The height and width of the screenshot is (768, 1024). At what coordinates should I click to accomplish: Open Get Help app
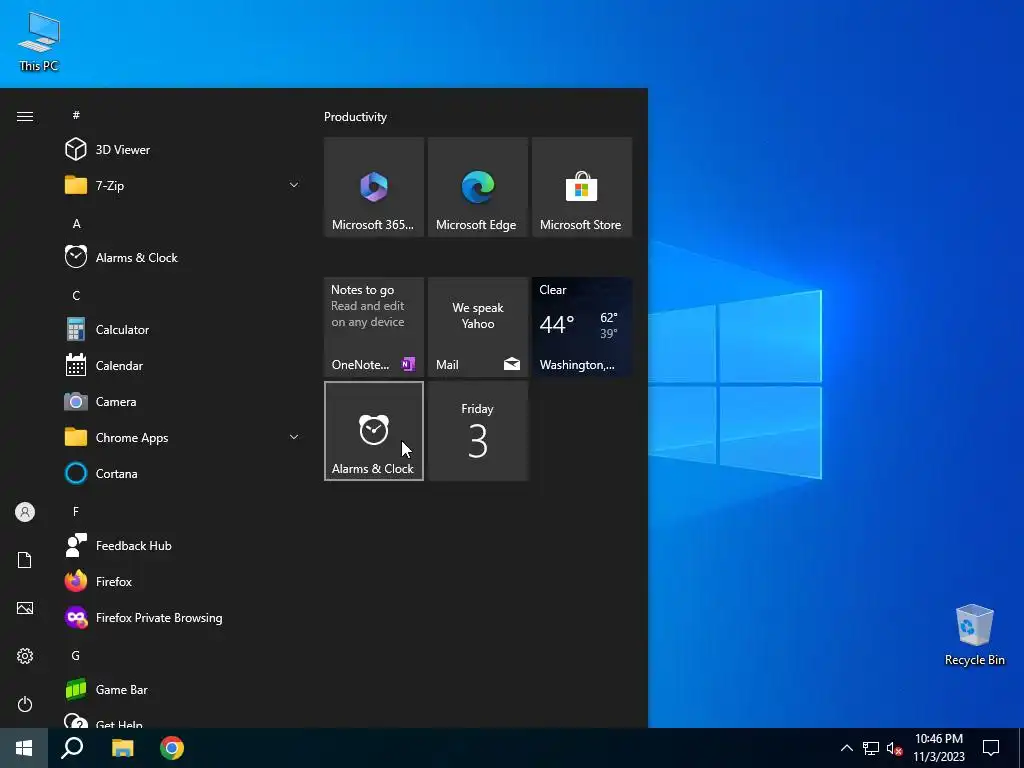(182, 719)
